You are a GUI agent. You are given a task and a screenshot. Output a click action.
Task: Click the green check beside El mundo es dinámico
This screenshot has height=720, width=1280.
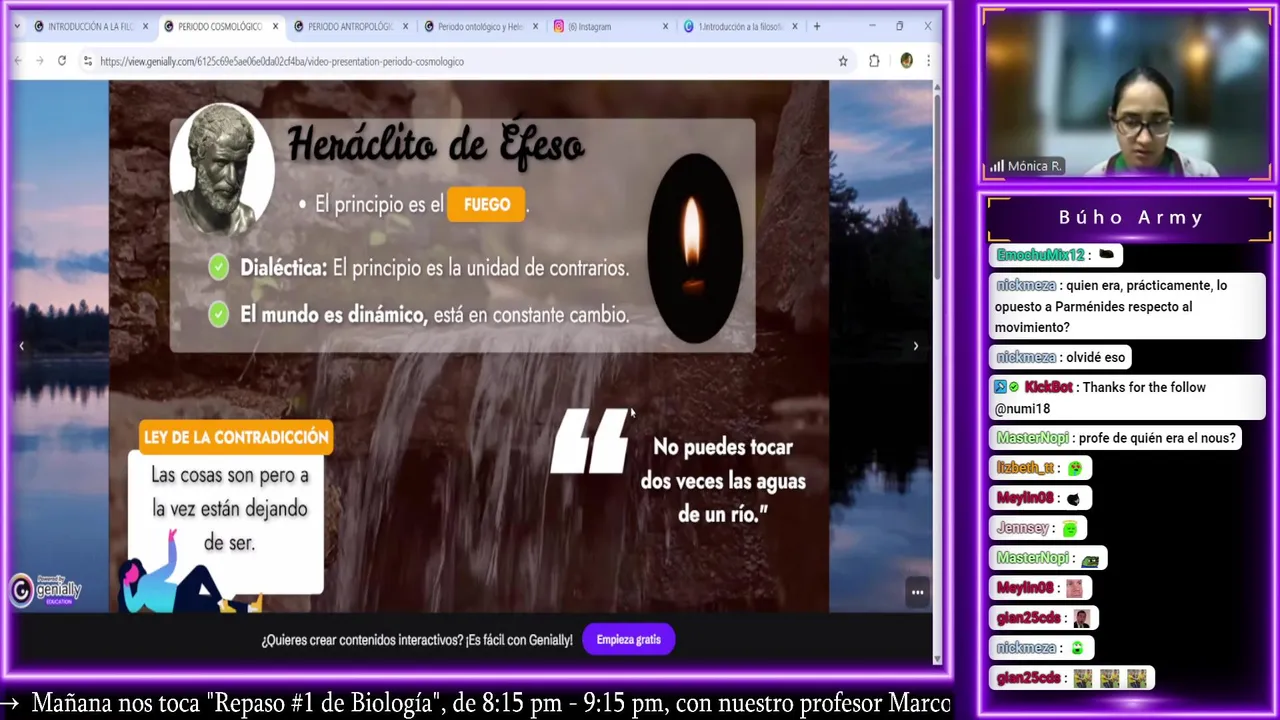coord(219,314)
